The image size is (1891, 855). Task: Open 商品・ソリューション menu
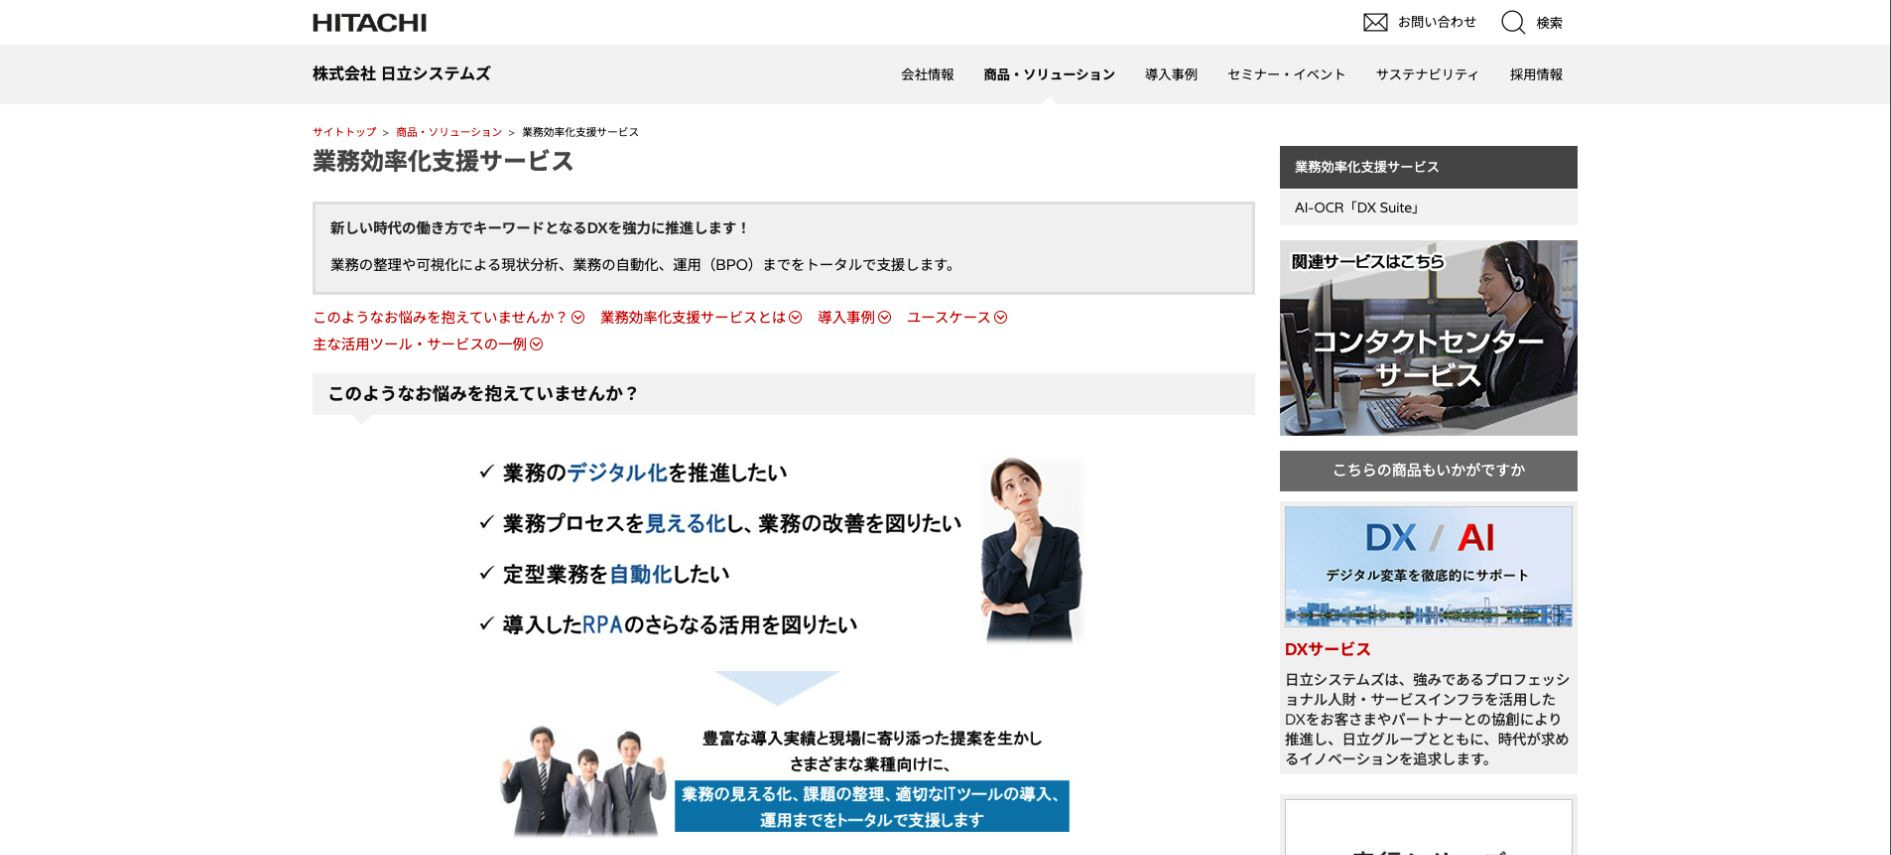click(1049, 75)
